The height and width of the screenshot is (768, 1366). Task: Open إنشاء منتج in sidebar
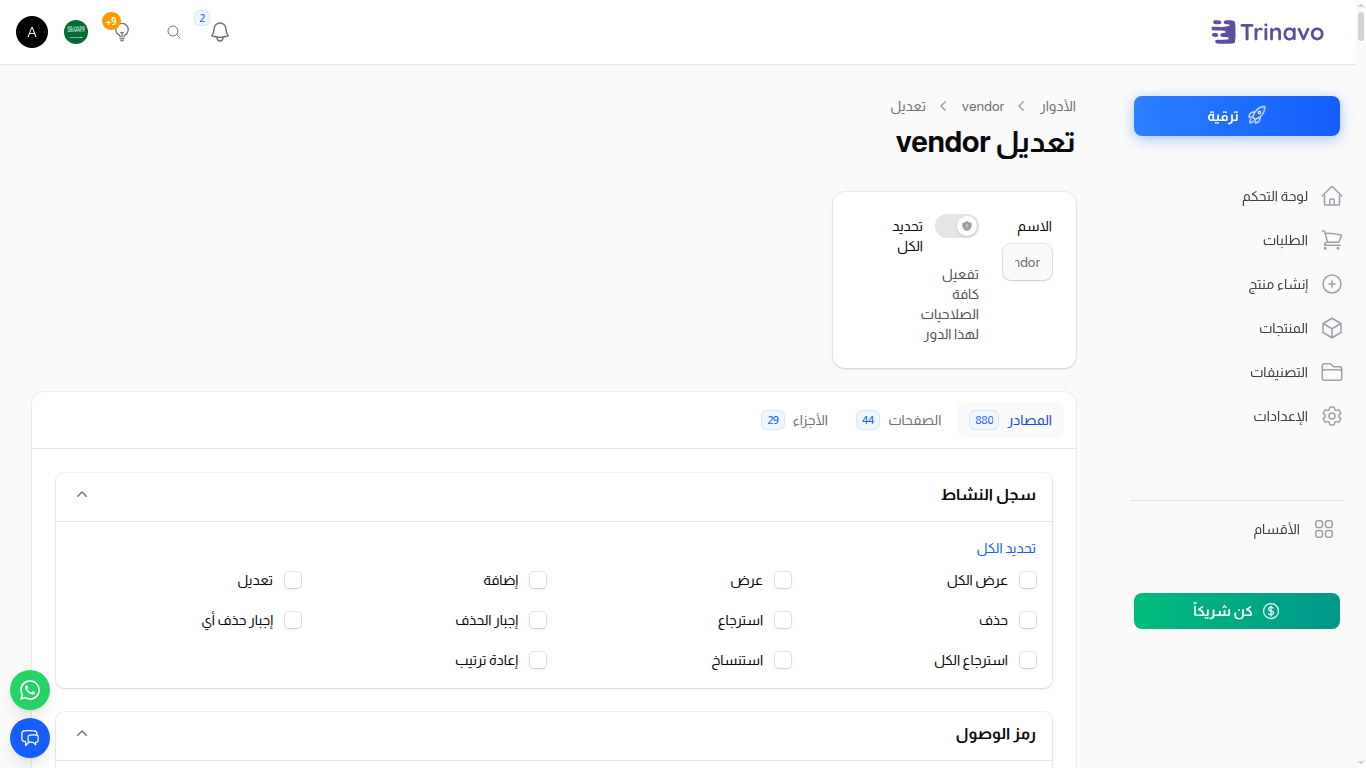click(x=1278, y=284)
